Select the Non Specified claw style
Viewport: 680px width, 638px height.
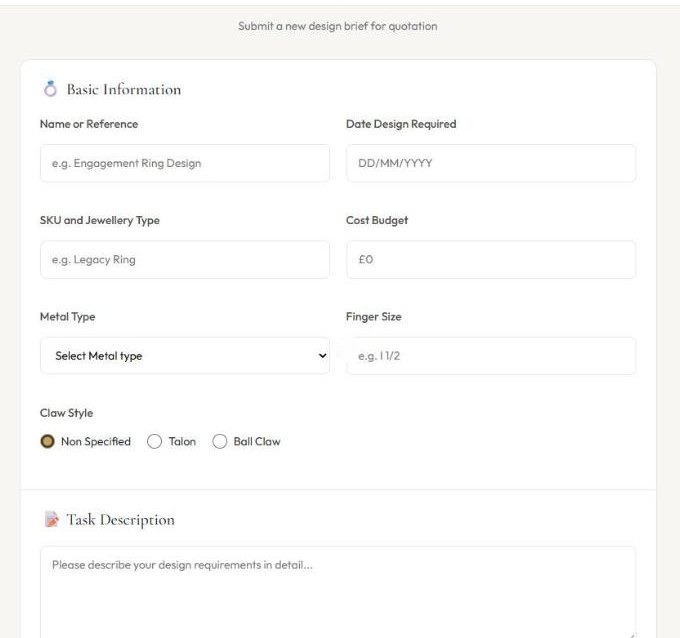47,442
